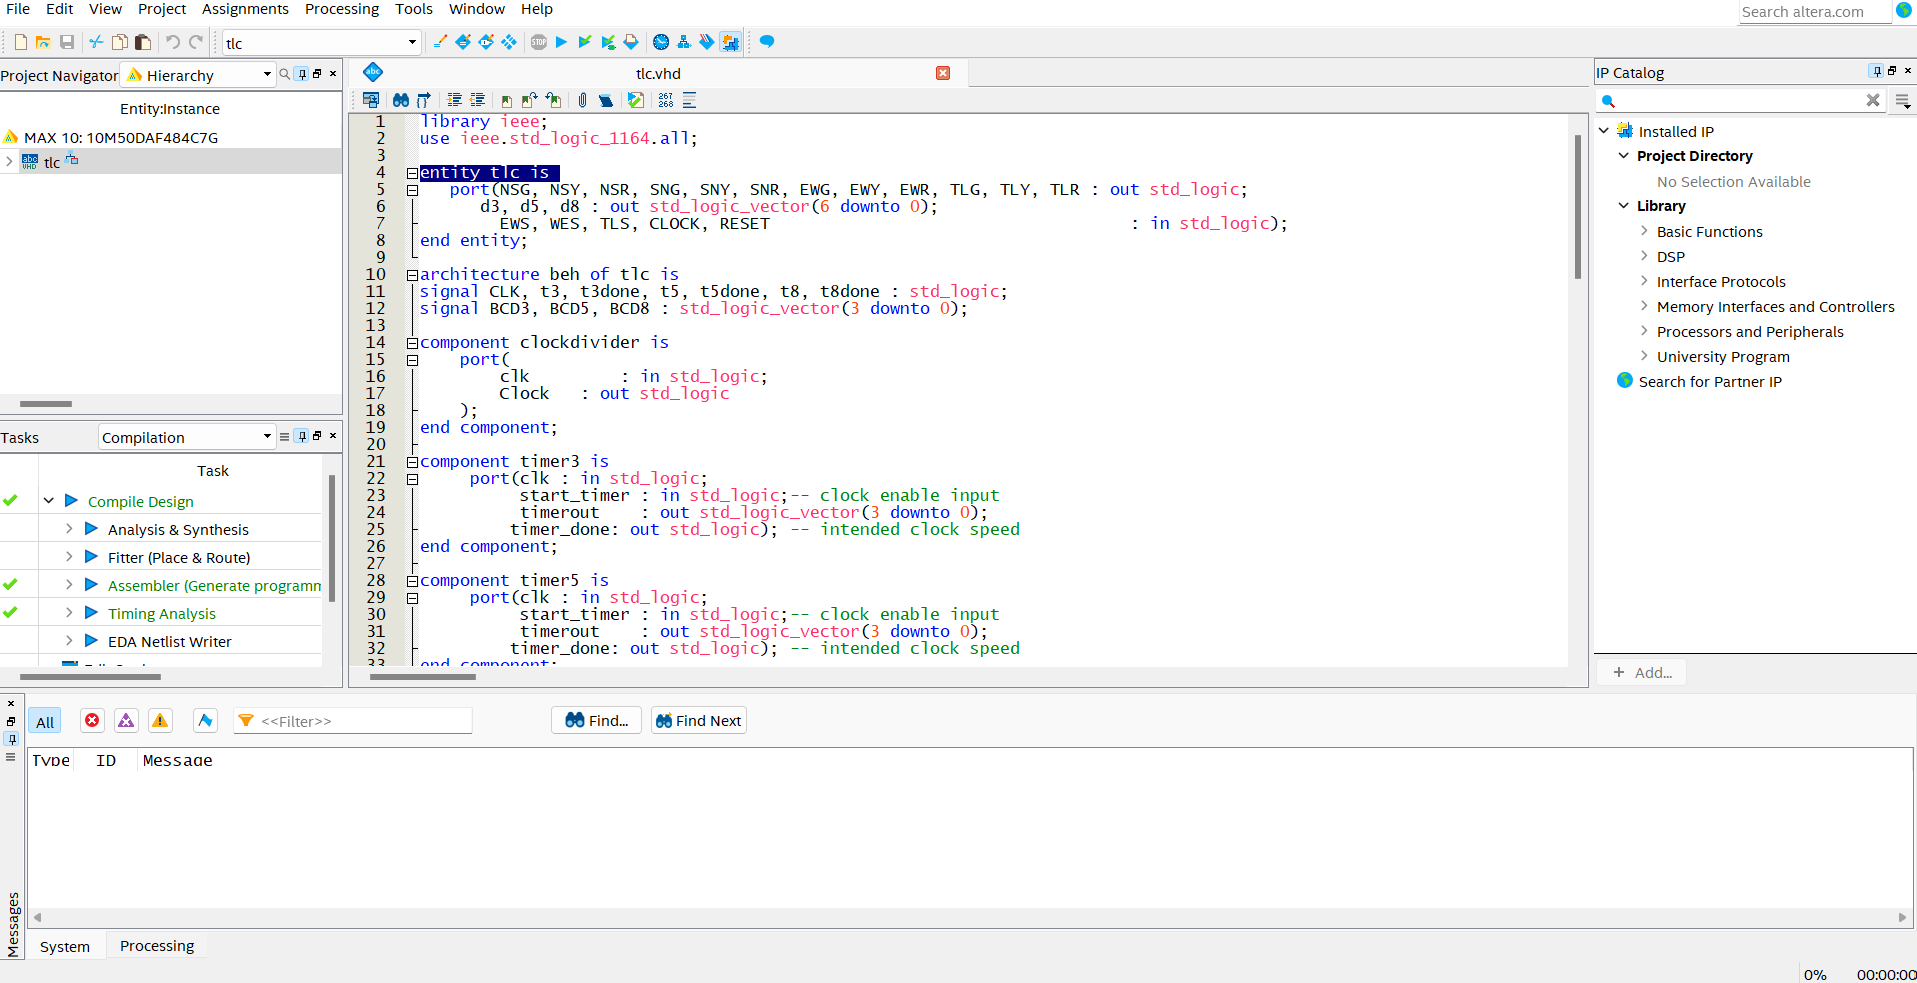Open the Tools menu
The image size is (1917, 983).
tap(414, 9)
